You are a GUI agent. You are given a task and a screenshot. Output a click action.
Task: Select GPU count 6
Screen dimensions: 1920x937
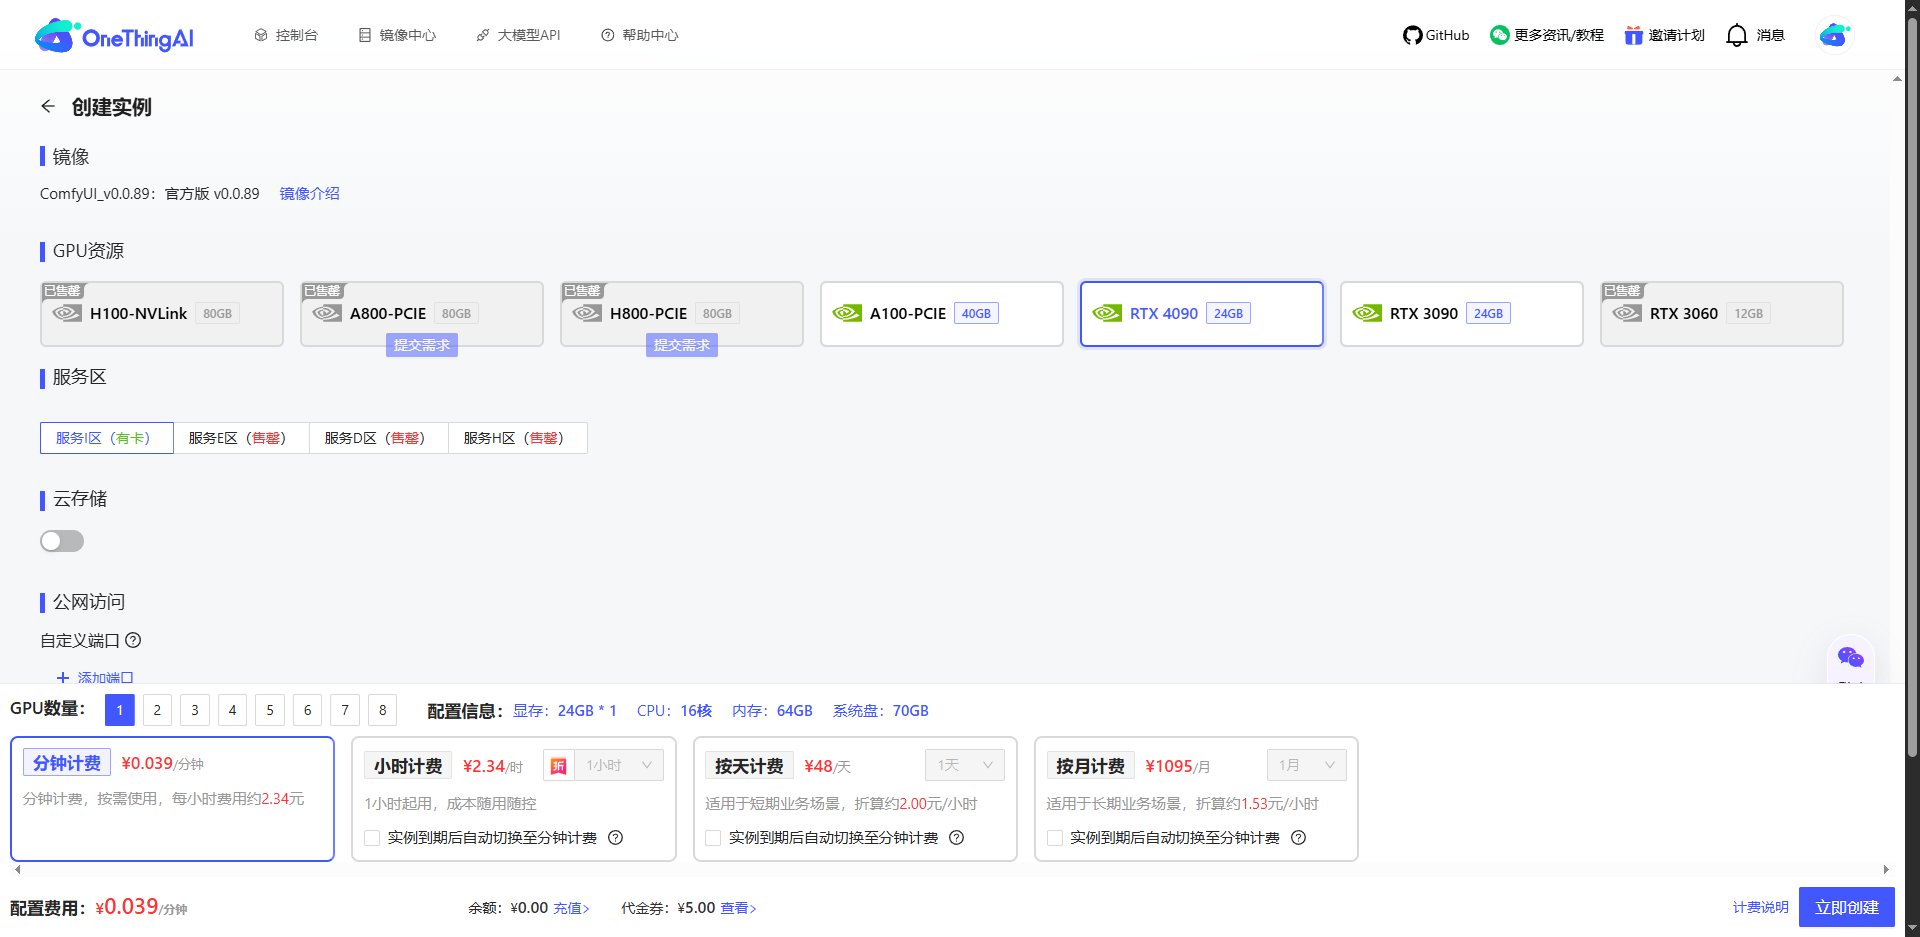(307, 710)
